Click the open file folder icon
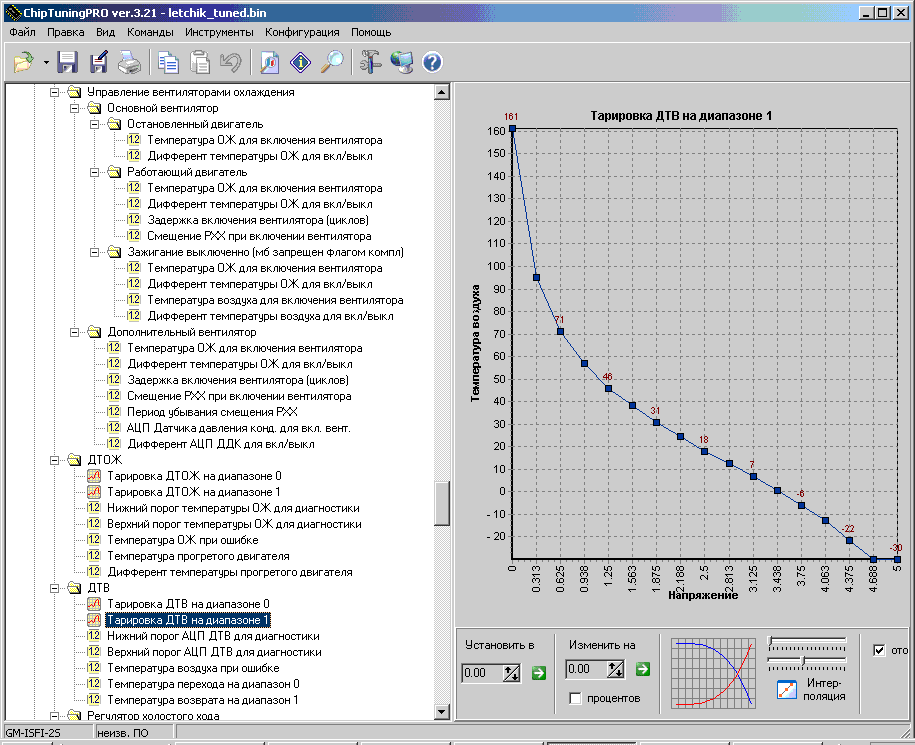This screenshot has height=745, width=915. 22,63
